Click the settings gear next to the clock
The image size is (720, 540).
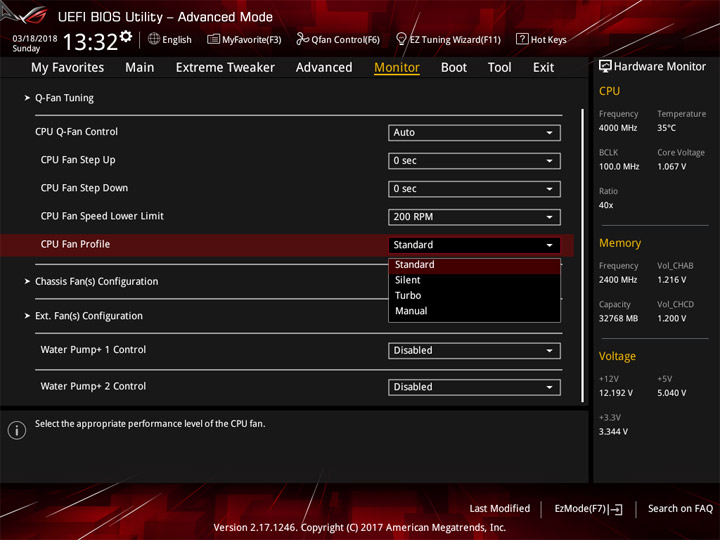click(125, 36)
